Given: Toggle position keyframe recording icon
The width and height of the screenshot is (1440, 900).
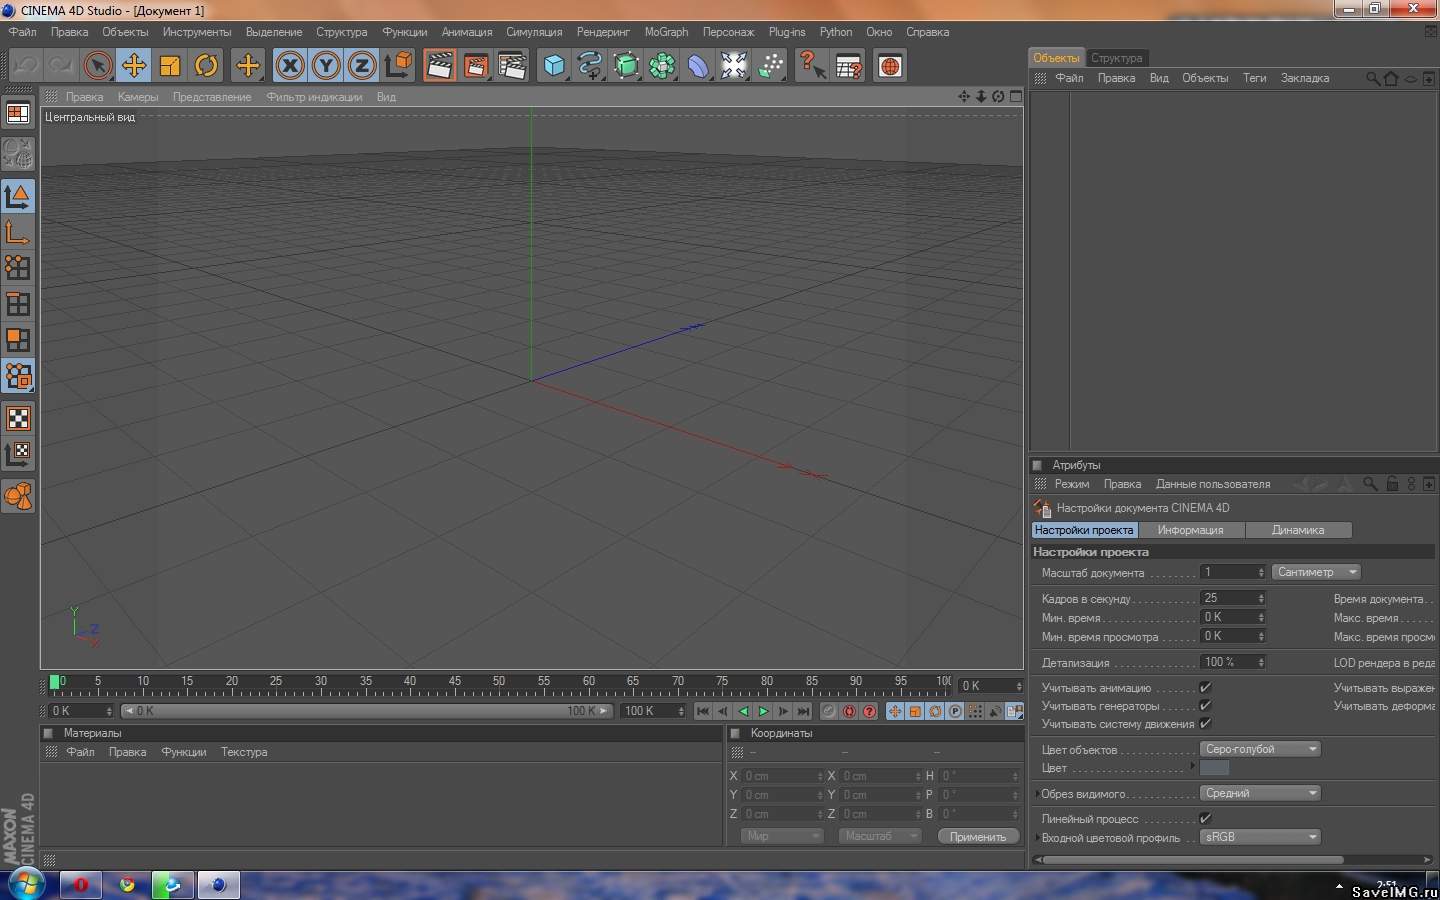Looking at the screenshot, I should click(895, 711).
